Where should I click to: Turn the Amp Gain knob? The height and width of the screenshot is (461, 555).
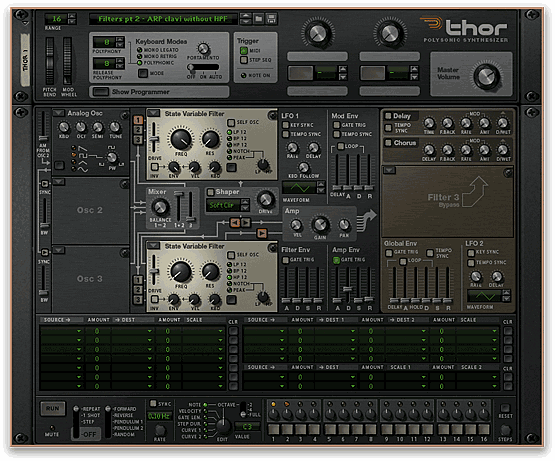320,224
